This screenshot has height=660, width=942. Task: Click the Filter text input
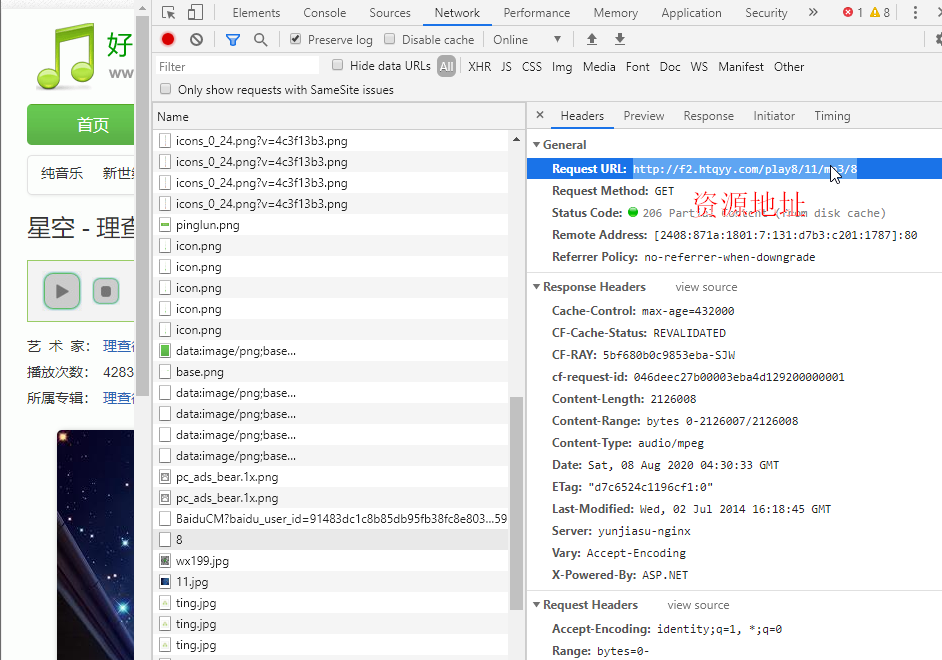pos(237,67)
